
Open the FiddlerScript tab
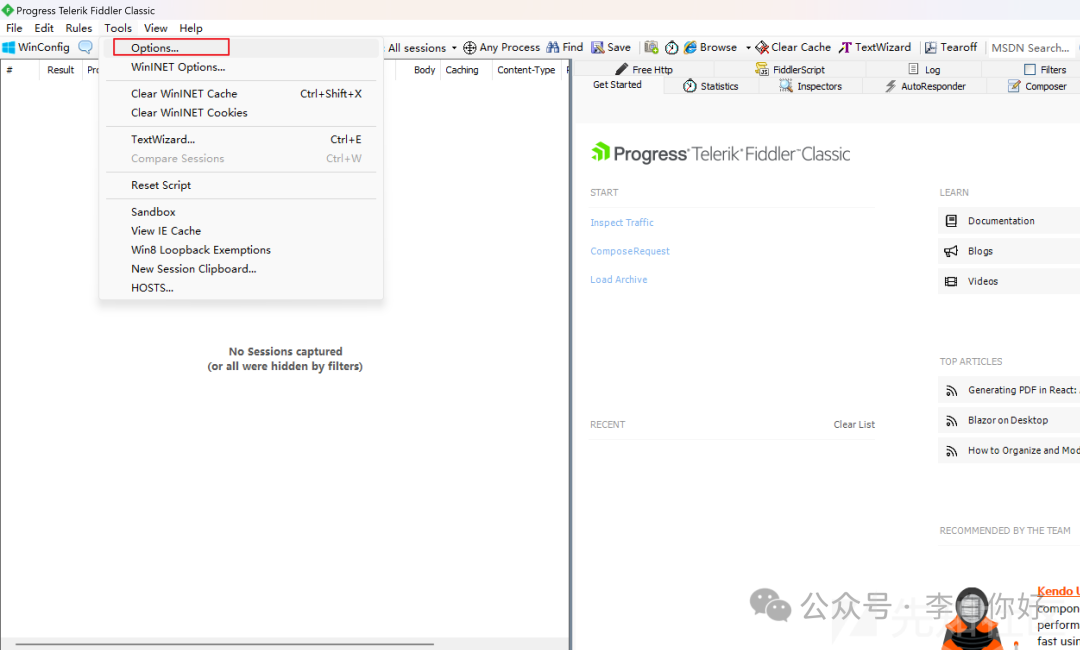(789, 70)
